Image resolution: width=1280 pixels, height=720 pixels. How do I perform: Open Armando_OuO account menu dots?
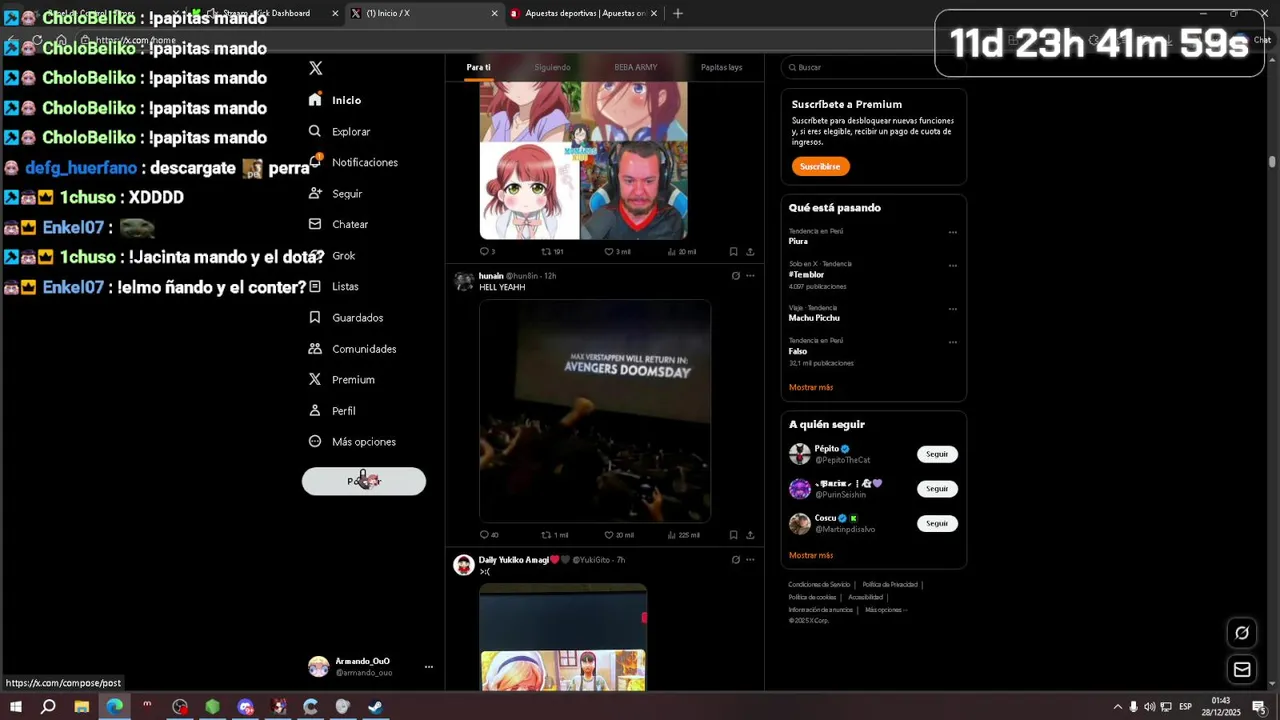pyautogui.click(x=428, y=666)
